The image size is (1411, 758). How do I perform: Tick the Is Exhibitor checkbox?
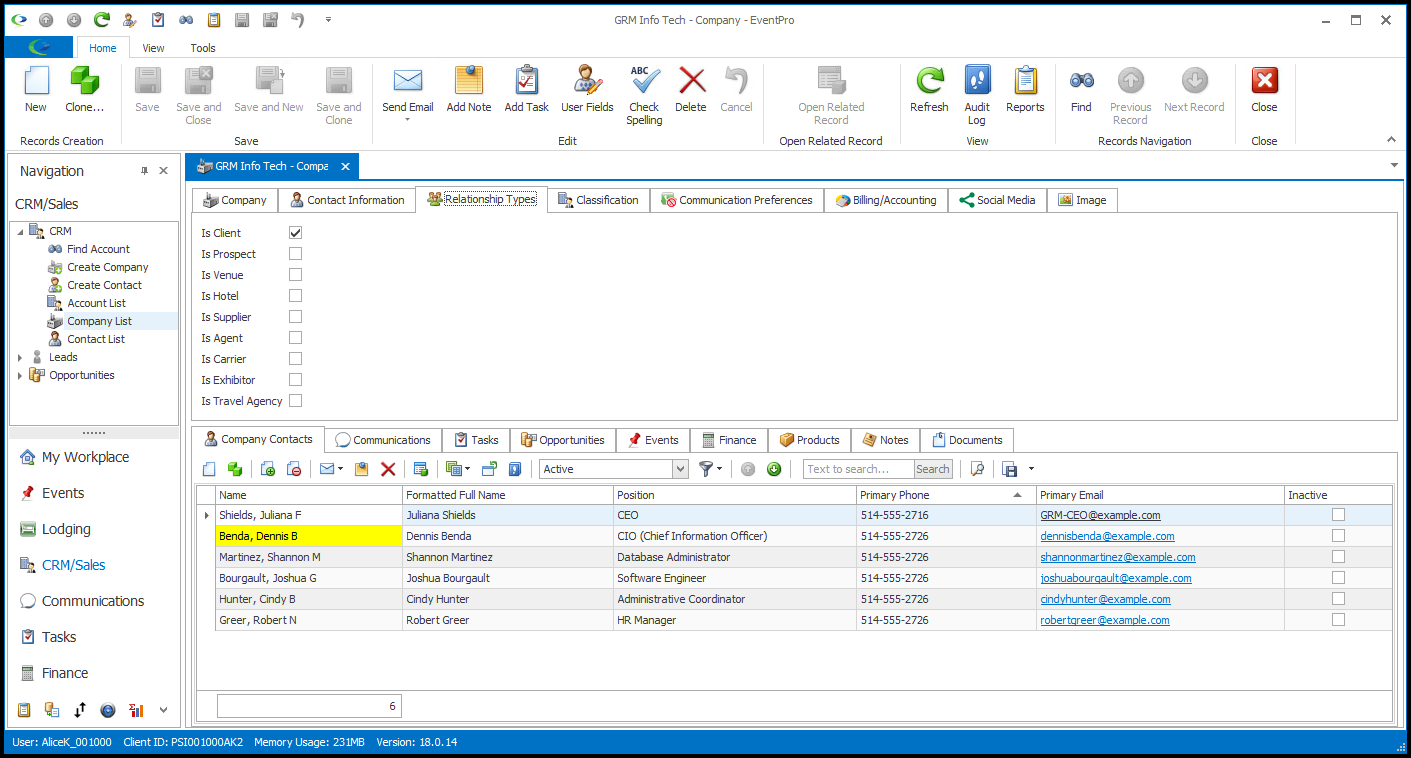coord(295,380)
